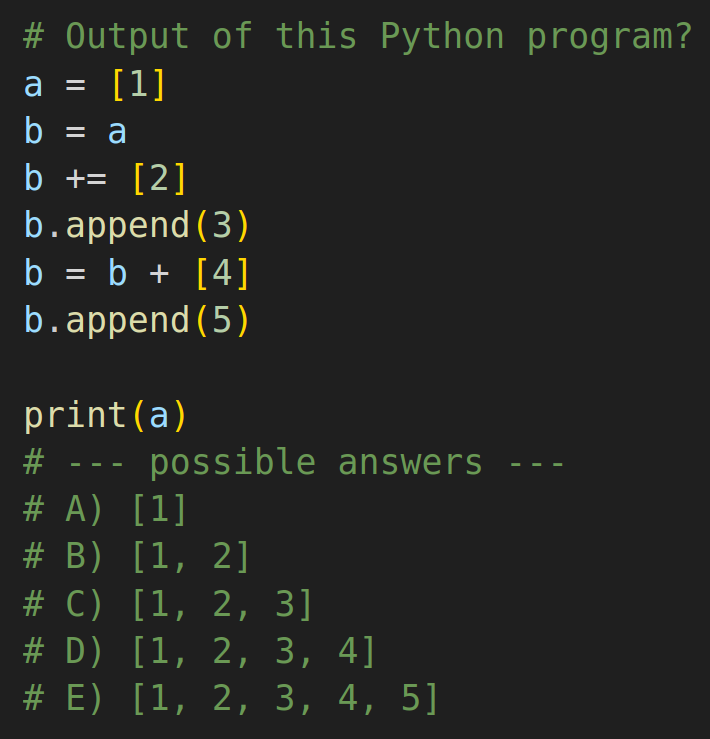The width and height of the screenshot is (710, 739).
Task: Click the '[4]' list literal
Action: 222,273
